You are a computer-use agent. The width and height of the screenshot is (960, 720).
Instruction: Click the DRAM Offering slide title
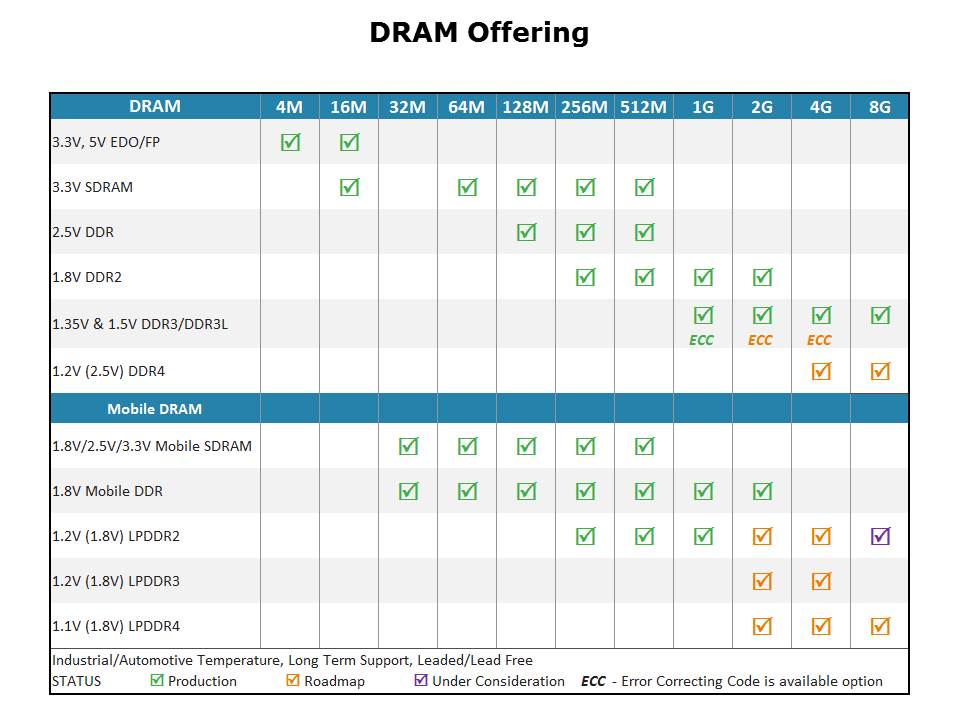tap(479, 33)
